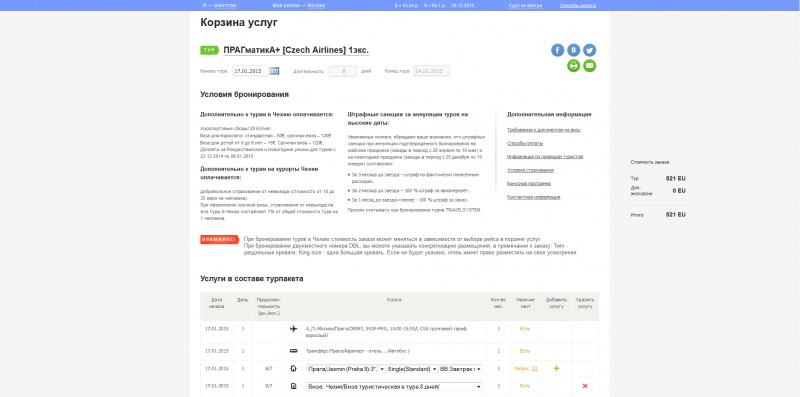Click the bus transfer icon in the table
Screen dimensions: 800x397
click(x=293, y=351)
